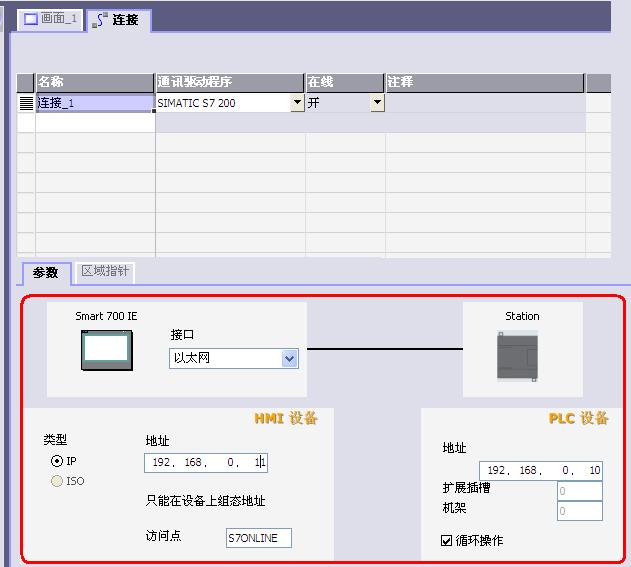
Task: Select the 参数 tab
Action: point(45,272)
